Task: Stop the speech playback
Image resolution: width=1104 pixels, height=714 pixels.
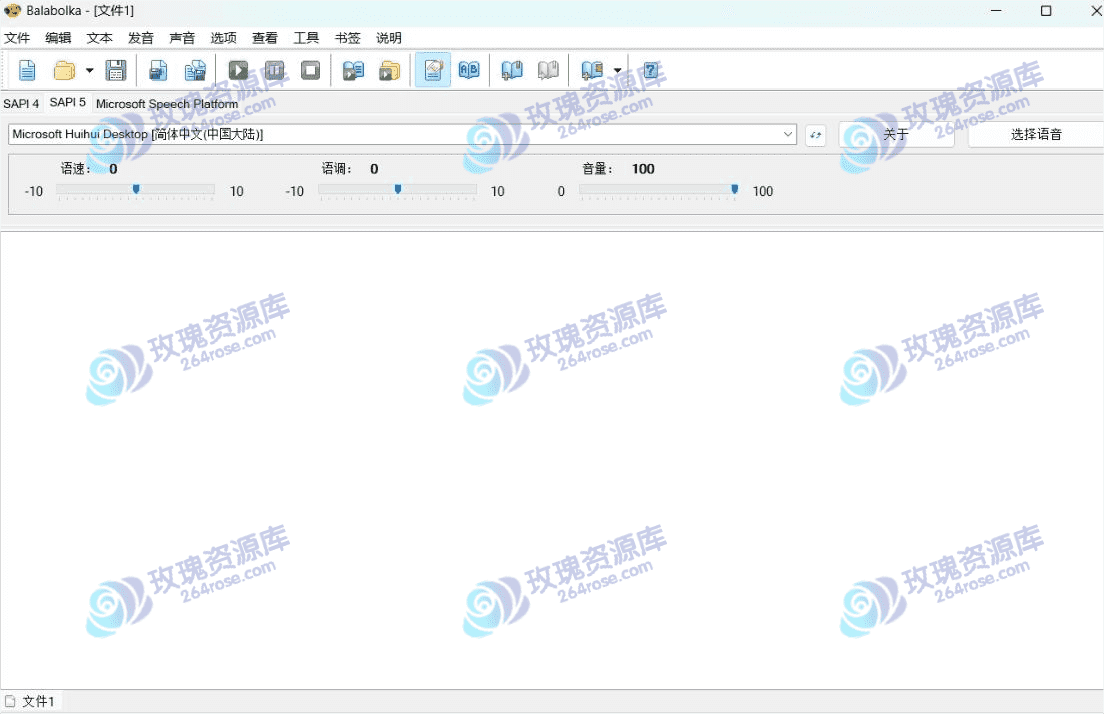Action: point(310,70)
